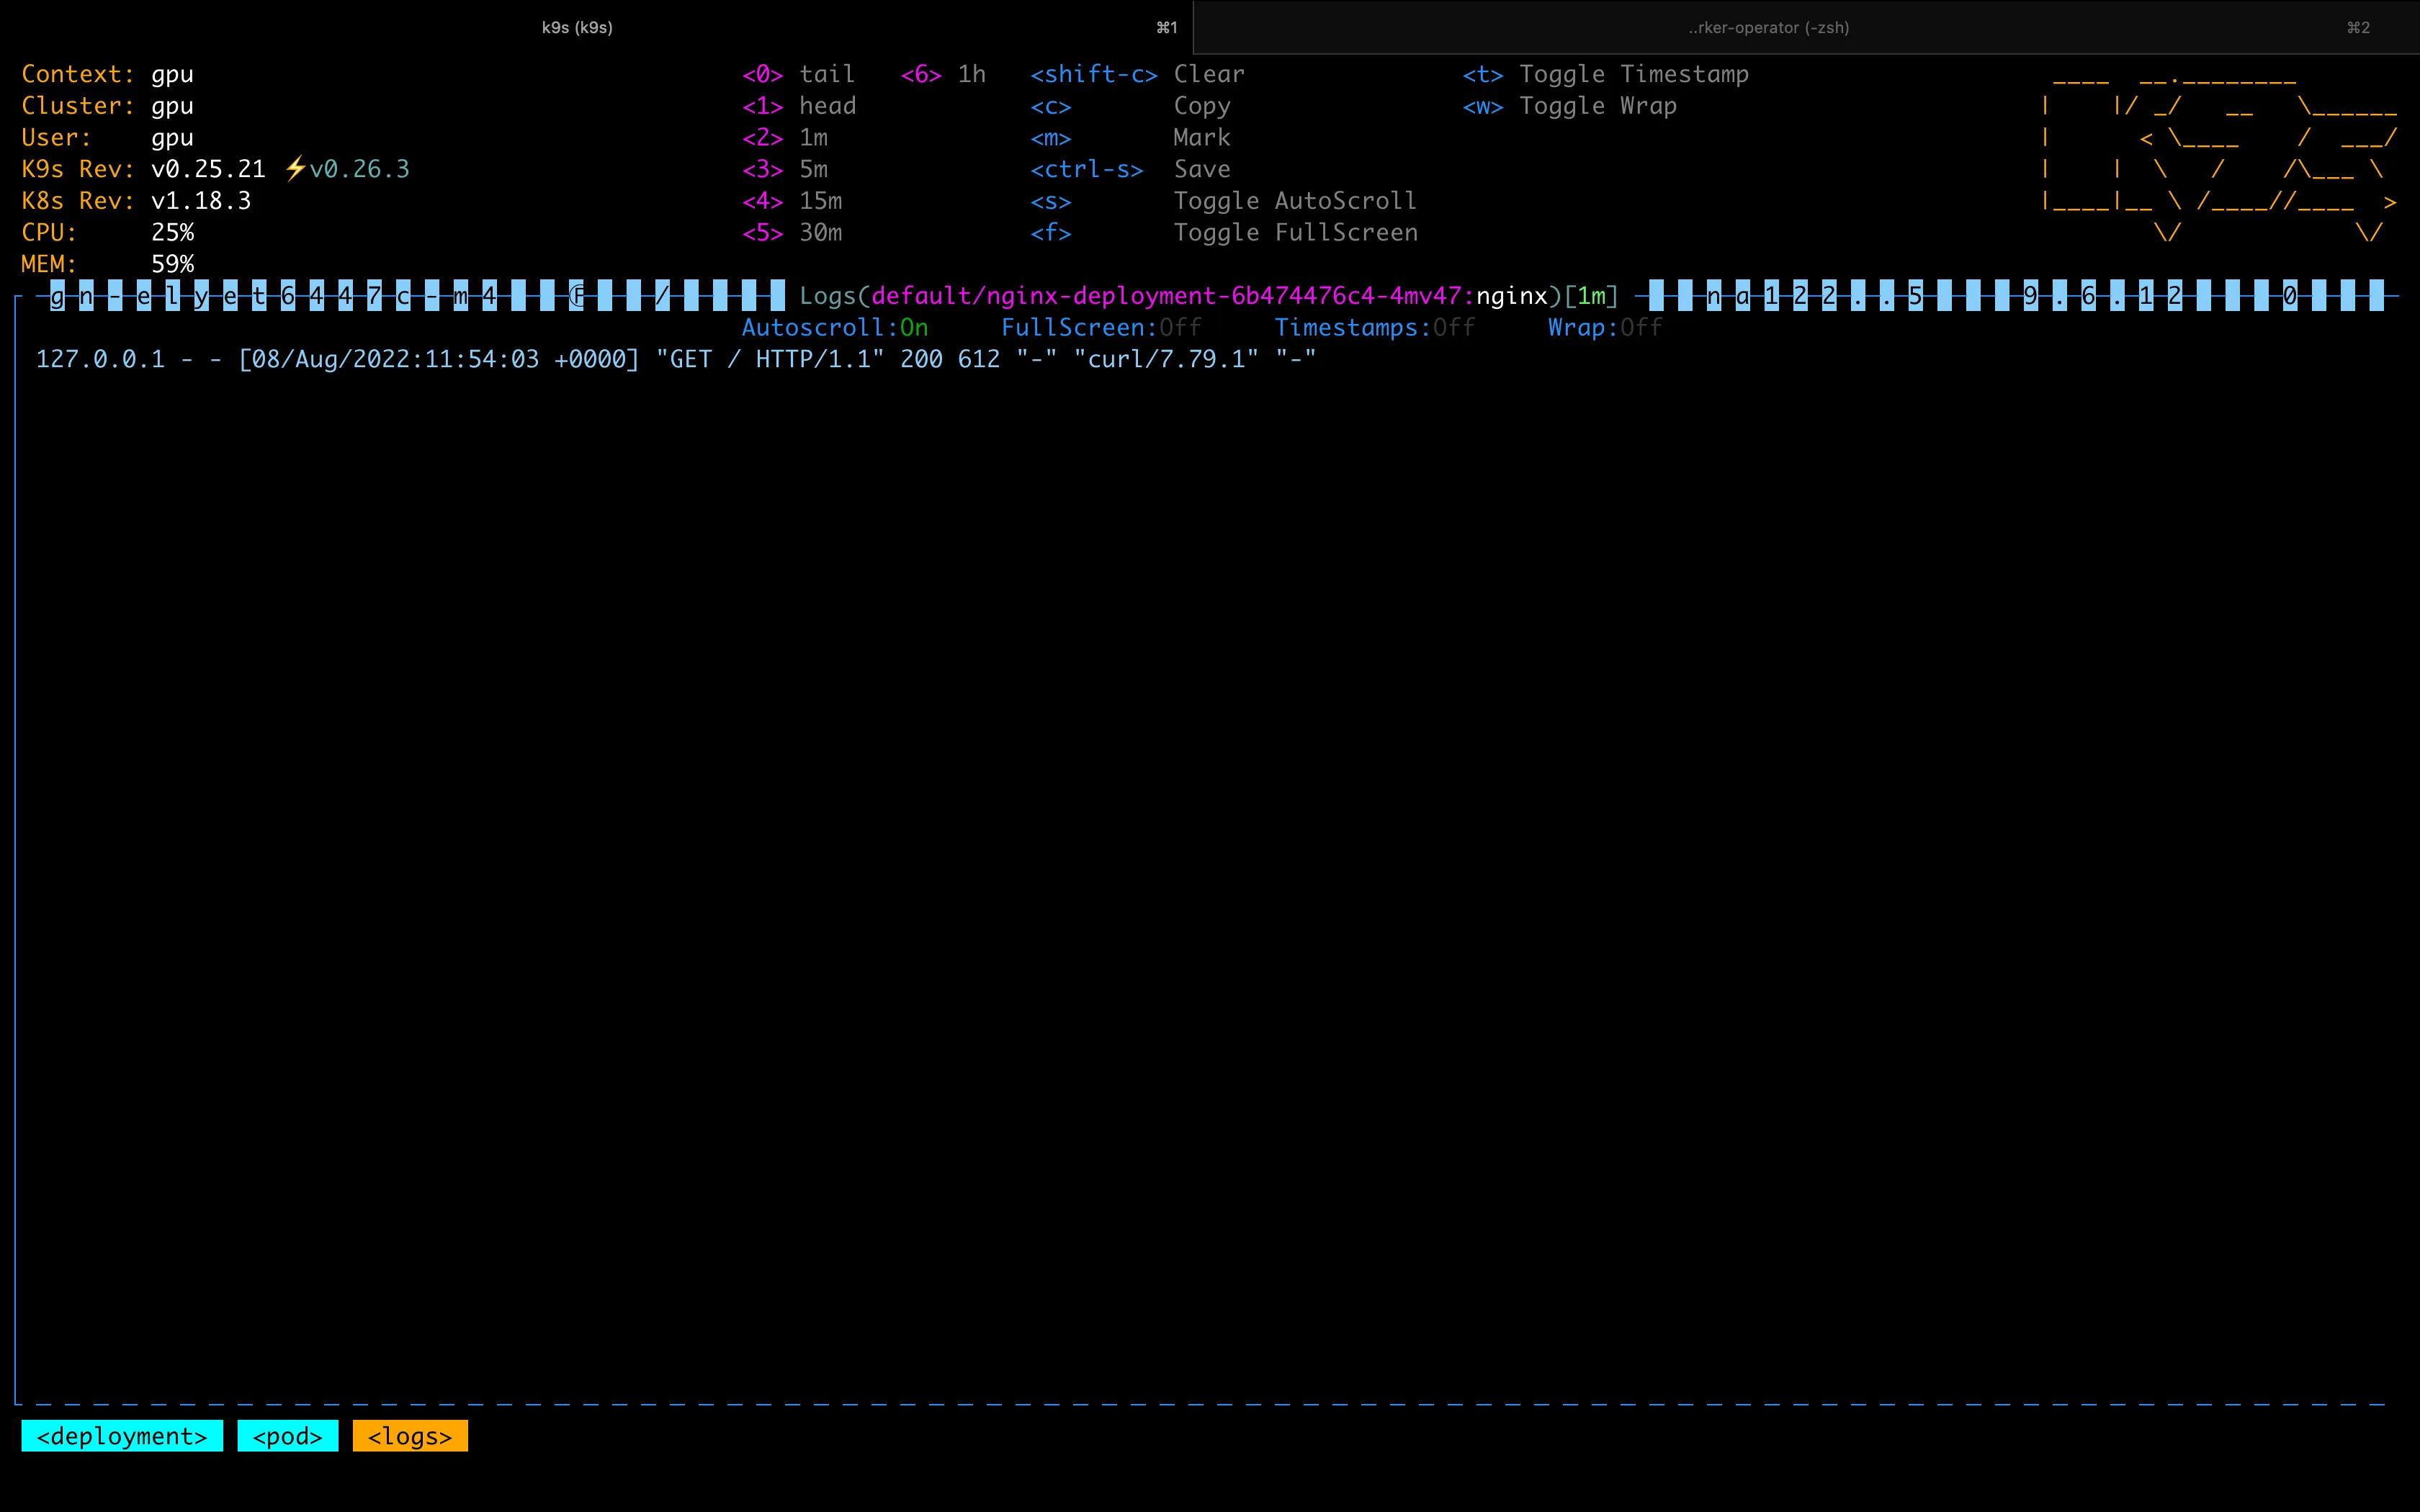The image size is (2420, 1512).
Task: Click the <w> Toggle Wrap hint
Action: click(1569, 106)
